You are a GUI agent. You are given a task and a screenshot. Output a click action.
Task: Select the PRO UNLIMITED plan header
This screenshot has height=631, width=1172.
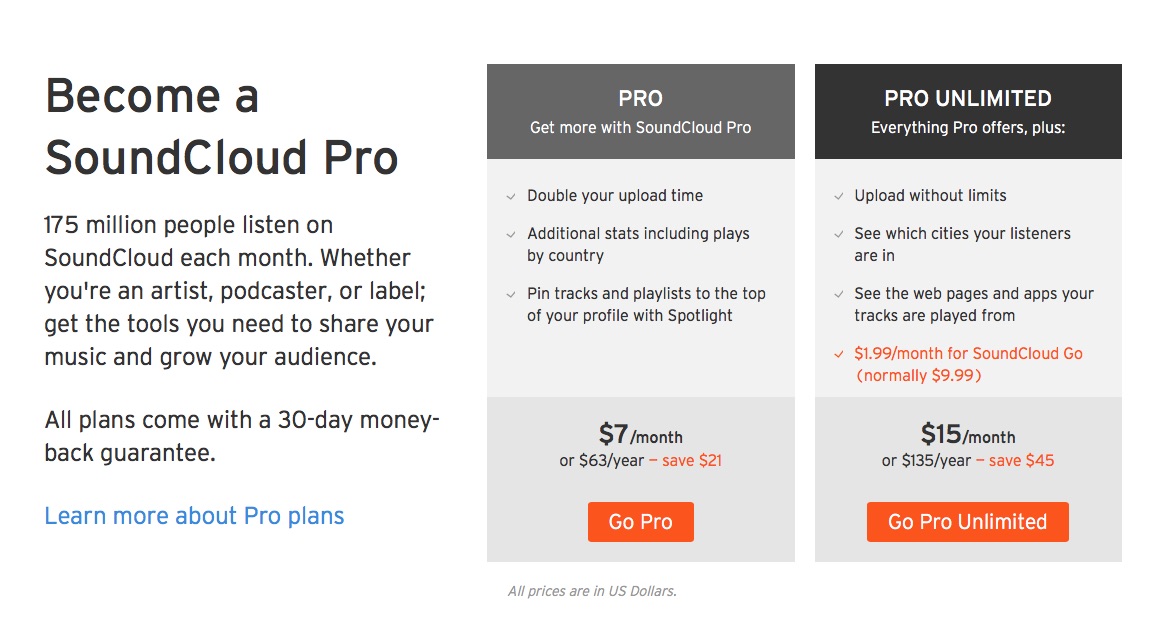click(967, 111)
